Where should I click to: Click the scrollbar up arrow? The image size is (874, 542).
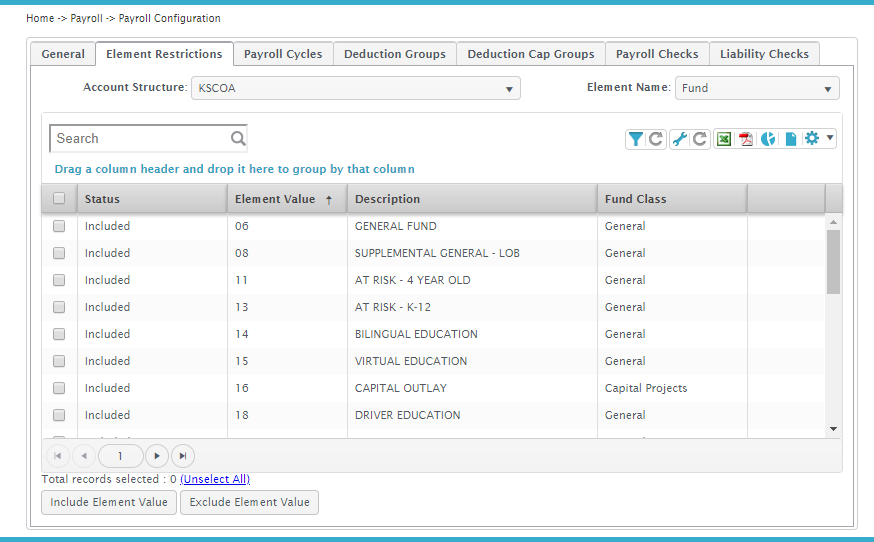(x=833, y=222)
